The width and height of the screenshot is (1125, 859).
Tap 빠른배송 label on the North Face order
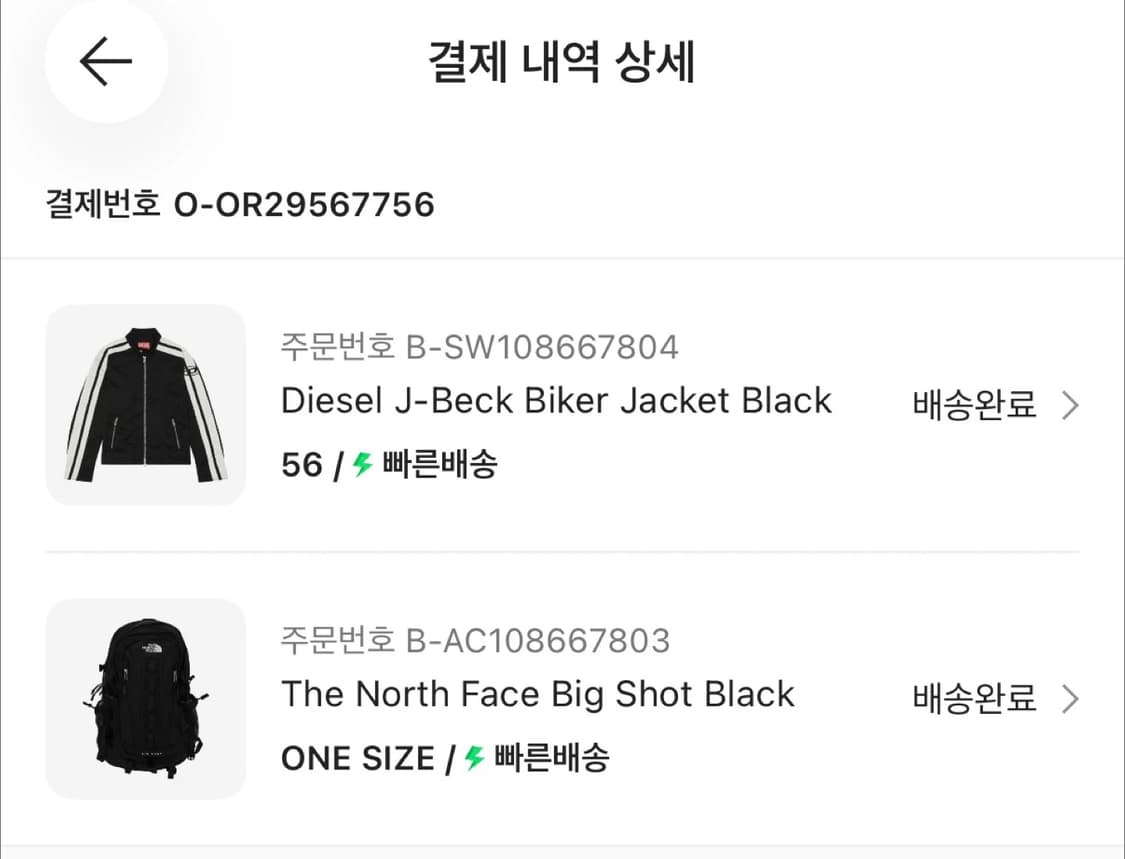point(552,759)
